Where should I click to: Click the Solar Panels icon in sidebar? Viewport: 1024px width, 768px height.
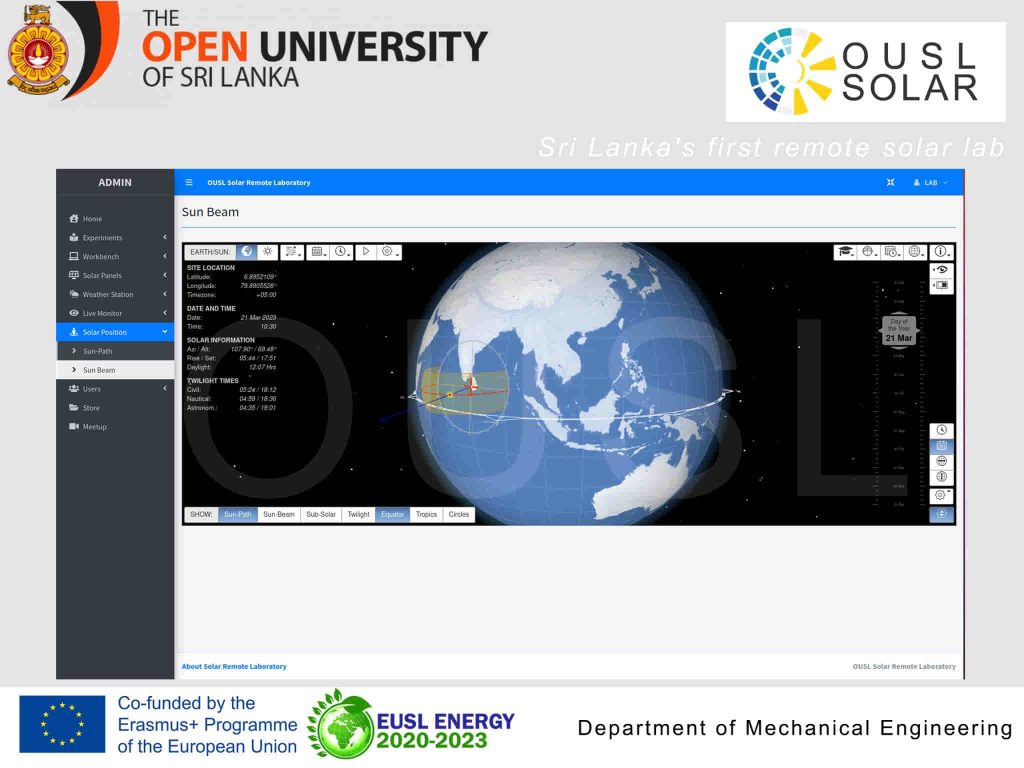point(74,275)
